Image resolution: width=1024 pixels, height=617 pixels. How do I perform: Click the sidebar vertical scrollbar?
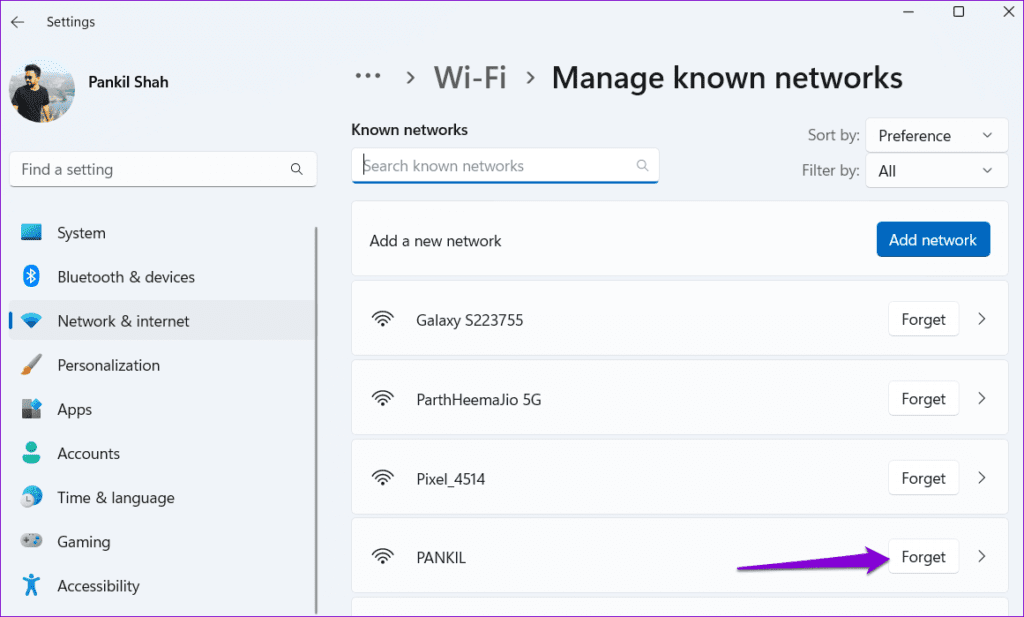[317, 418]
